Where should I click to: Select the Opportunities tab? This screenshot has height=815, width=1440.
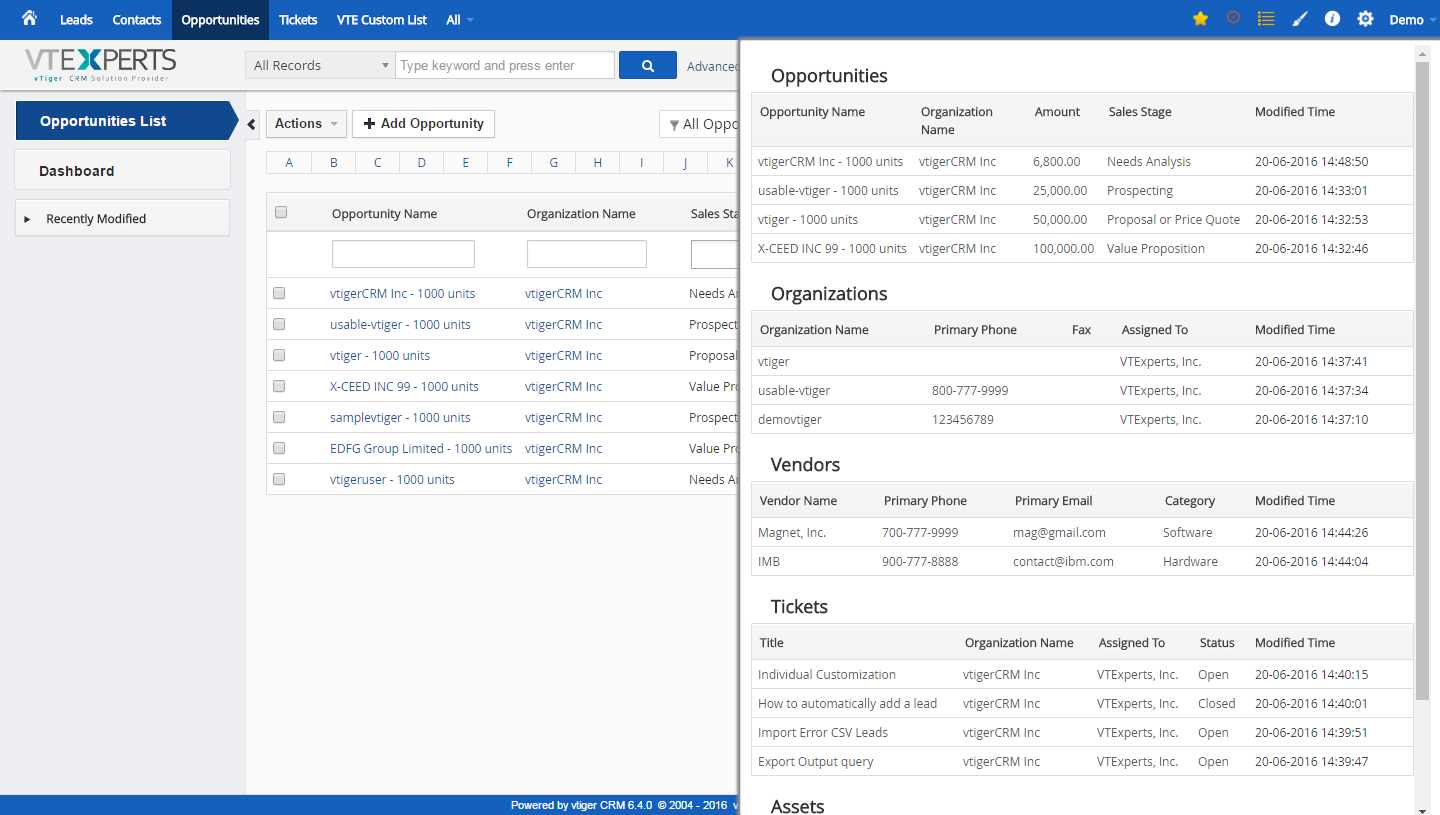(220, 20)
